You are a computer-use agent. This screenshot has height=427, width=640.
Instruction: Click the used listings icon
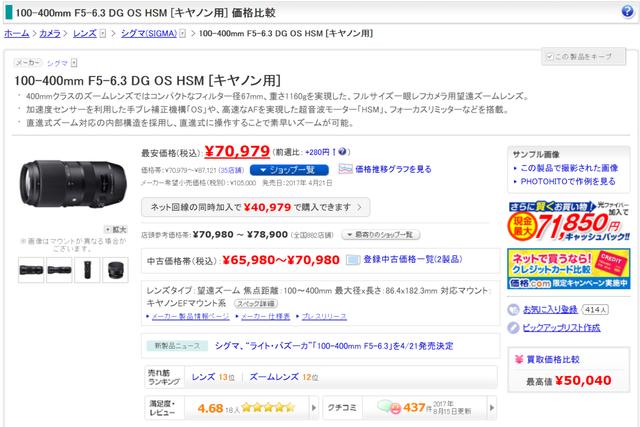[353, 260]
